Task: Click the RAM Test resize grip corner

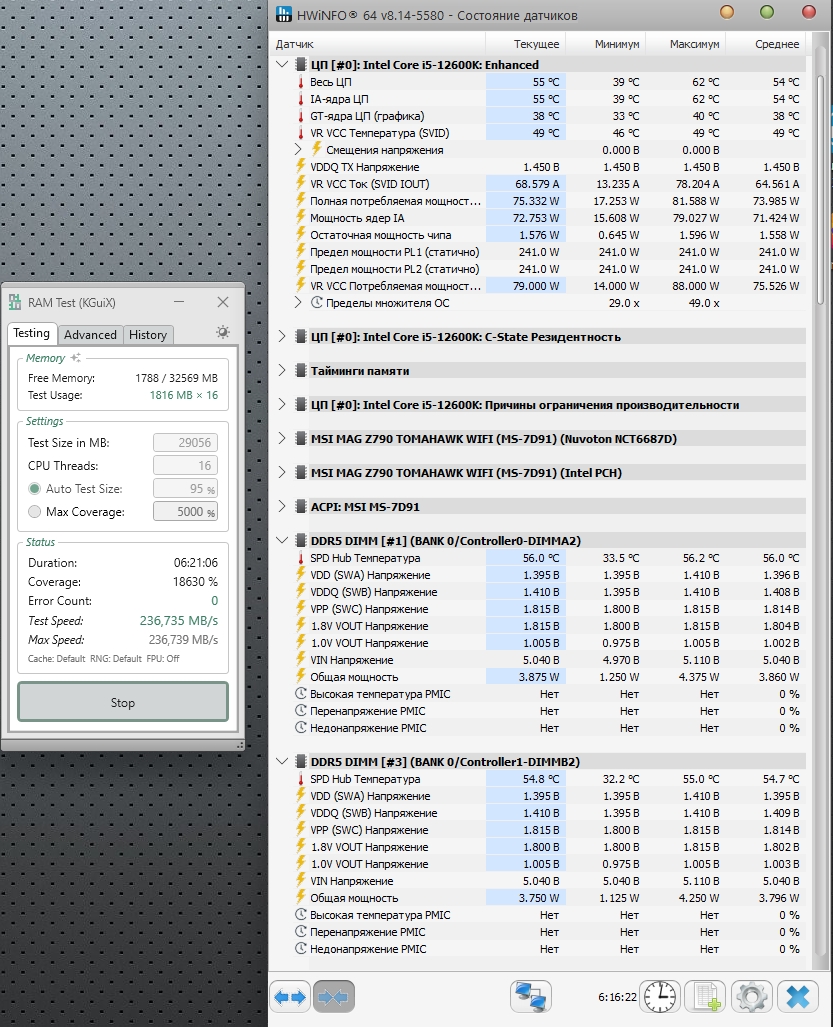Action: coord(240,745)
